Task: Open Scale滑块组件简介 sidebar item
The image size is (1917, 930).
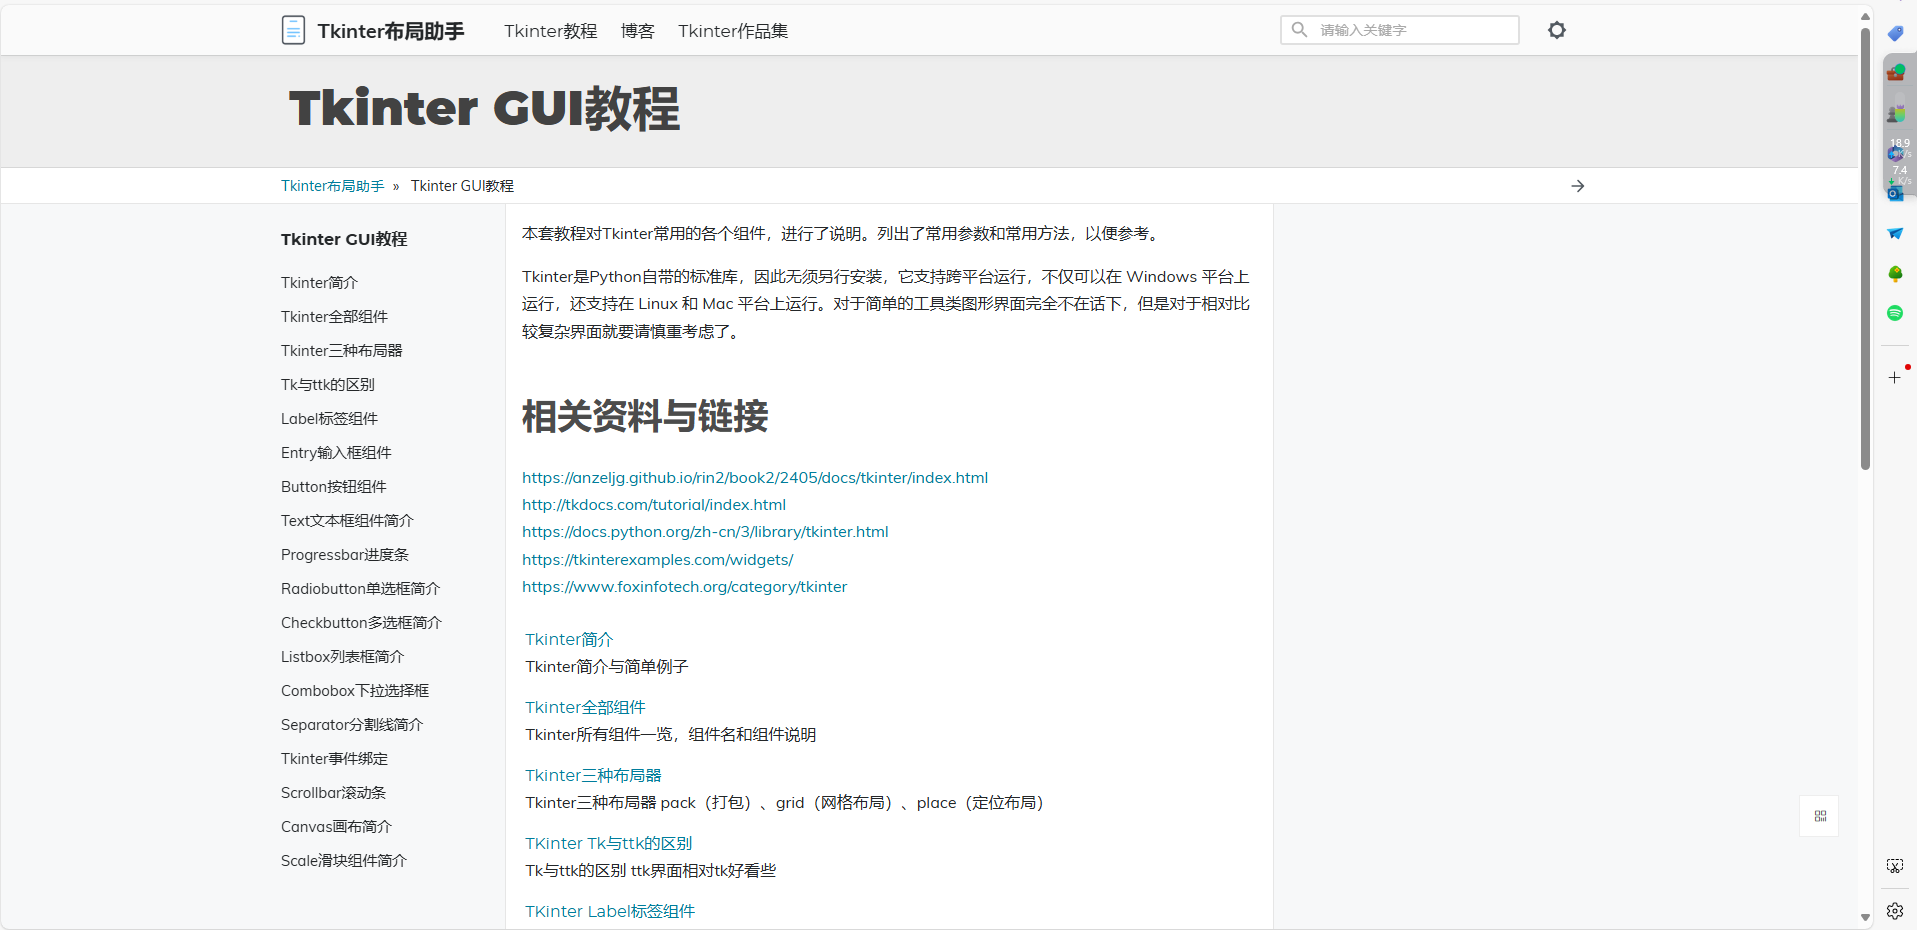Action: 344,861
